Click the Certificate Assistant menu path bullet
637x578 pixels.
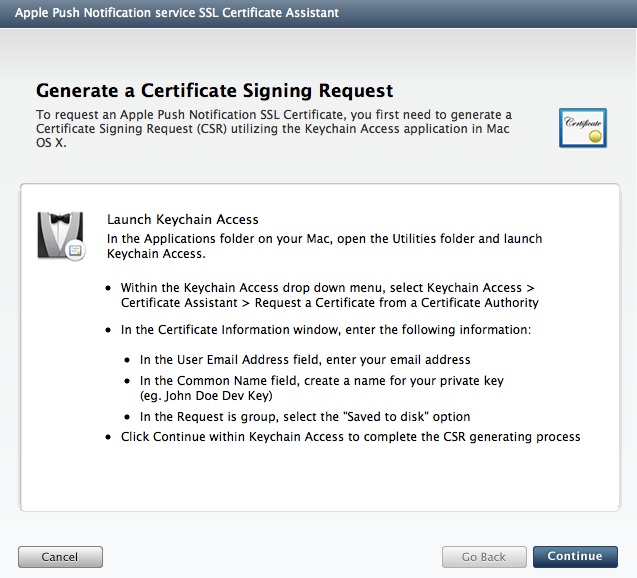click(329, 295)
